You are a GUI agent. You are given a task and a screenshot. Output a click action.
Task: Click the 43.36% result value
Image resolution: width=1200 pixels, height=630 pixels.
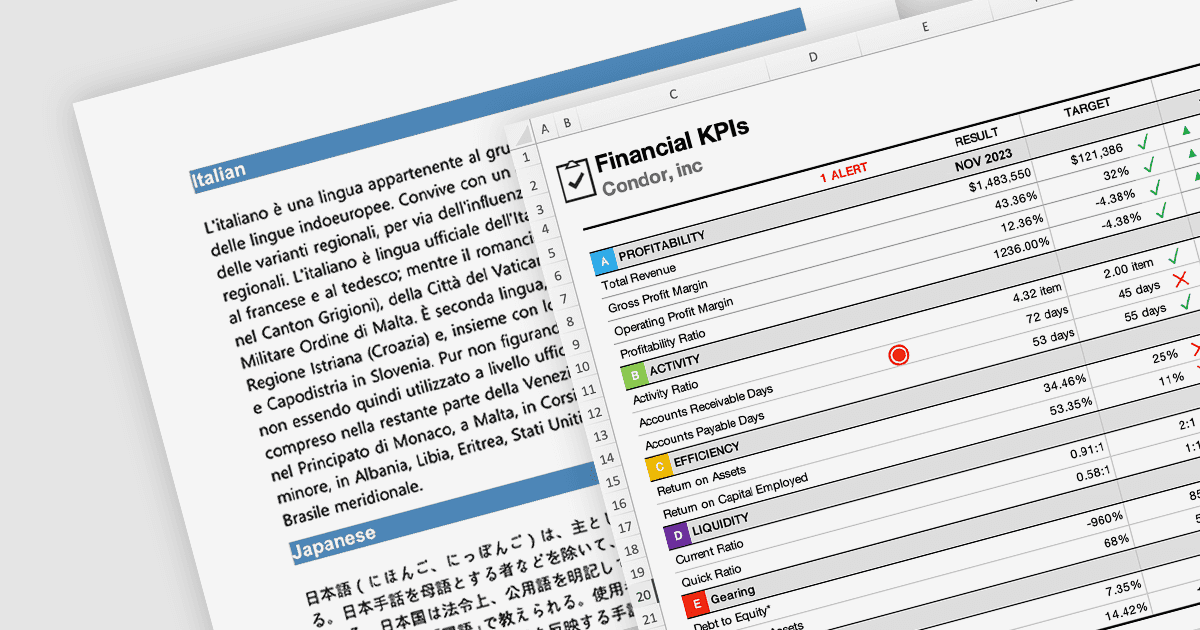click(x=1016, y=199)
